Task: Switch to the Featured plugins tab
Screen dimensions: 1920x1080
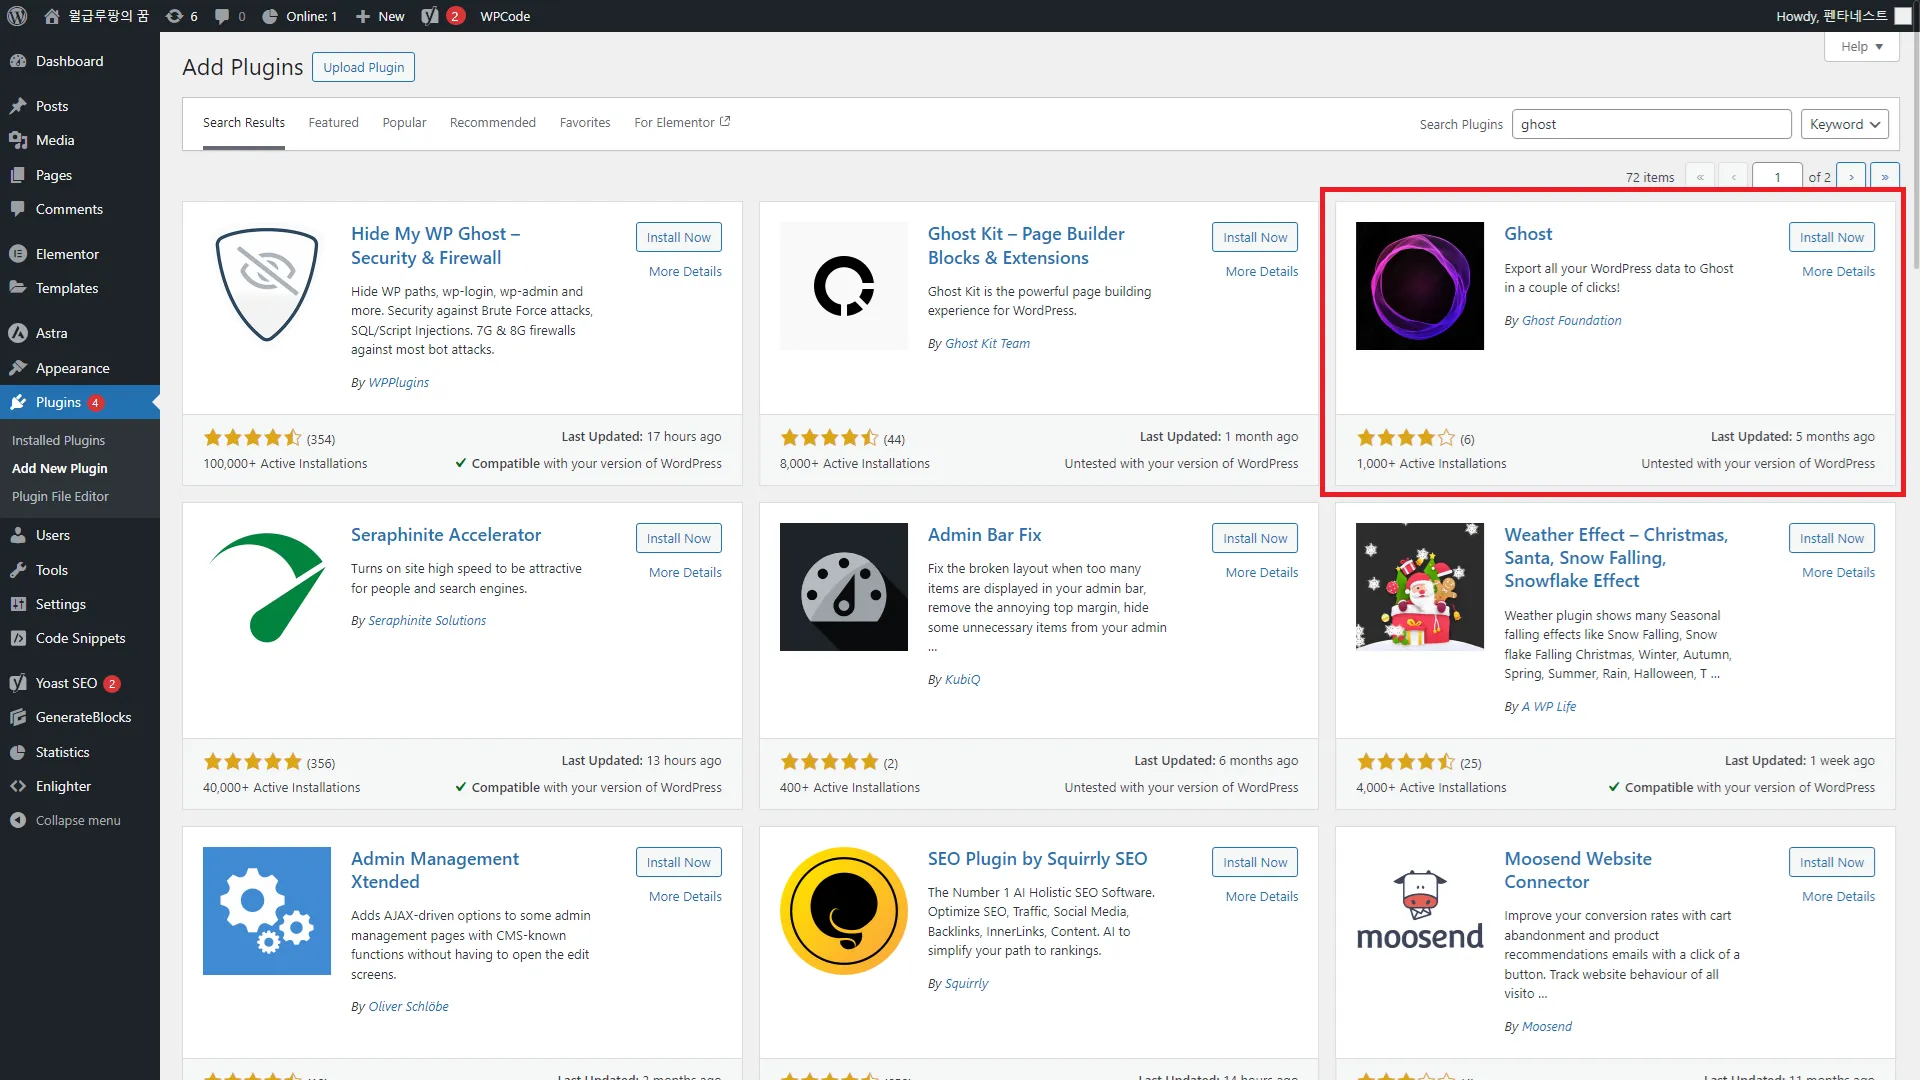Action: click(333, 122)
